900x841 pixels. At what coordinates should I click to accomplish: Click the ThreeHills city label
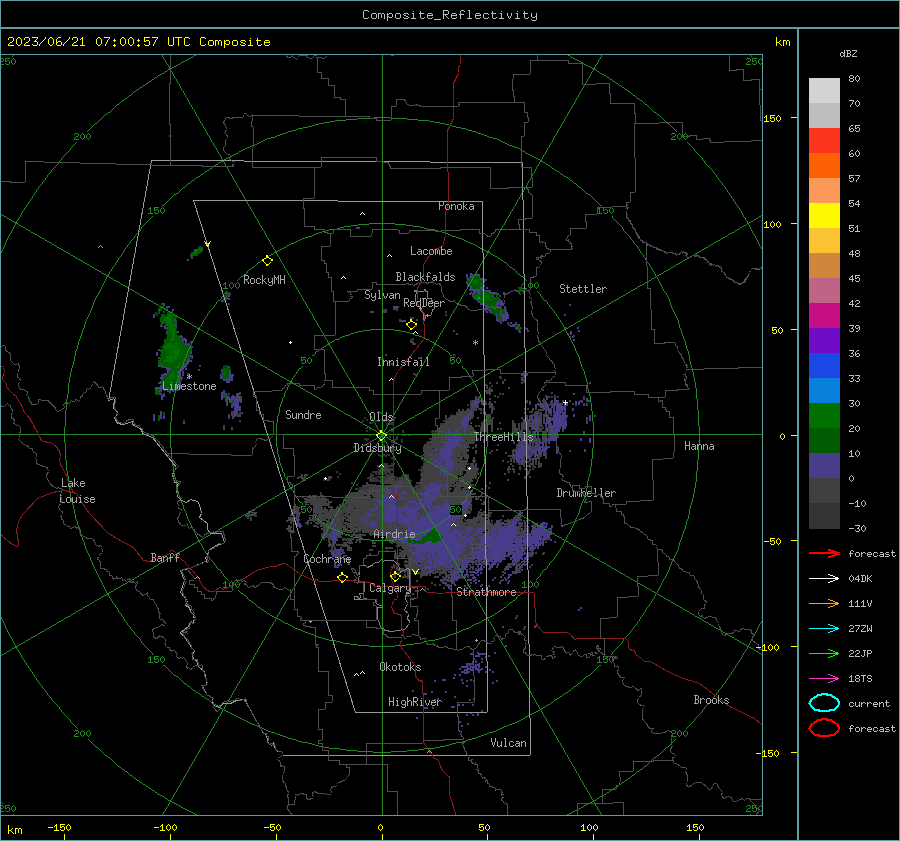(503, 437)
